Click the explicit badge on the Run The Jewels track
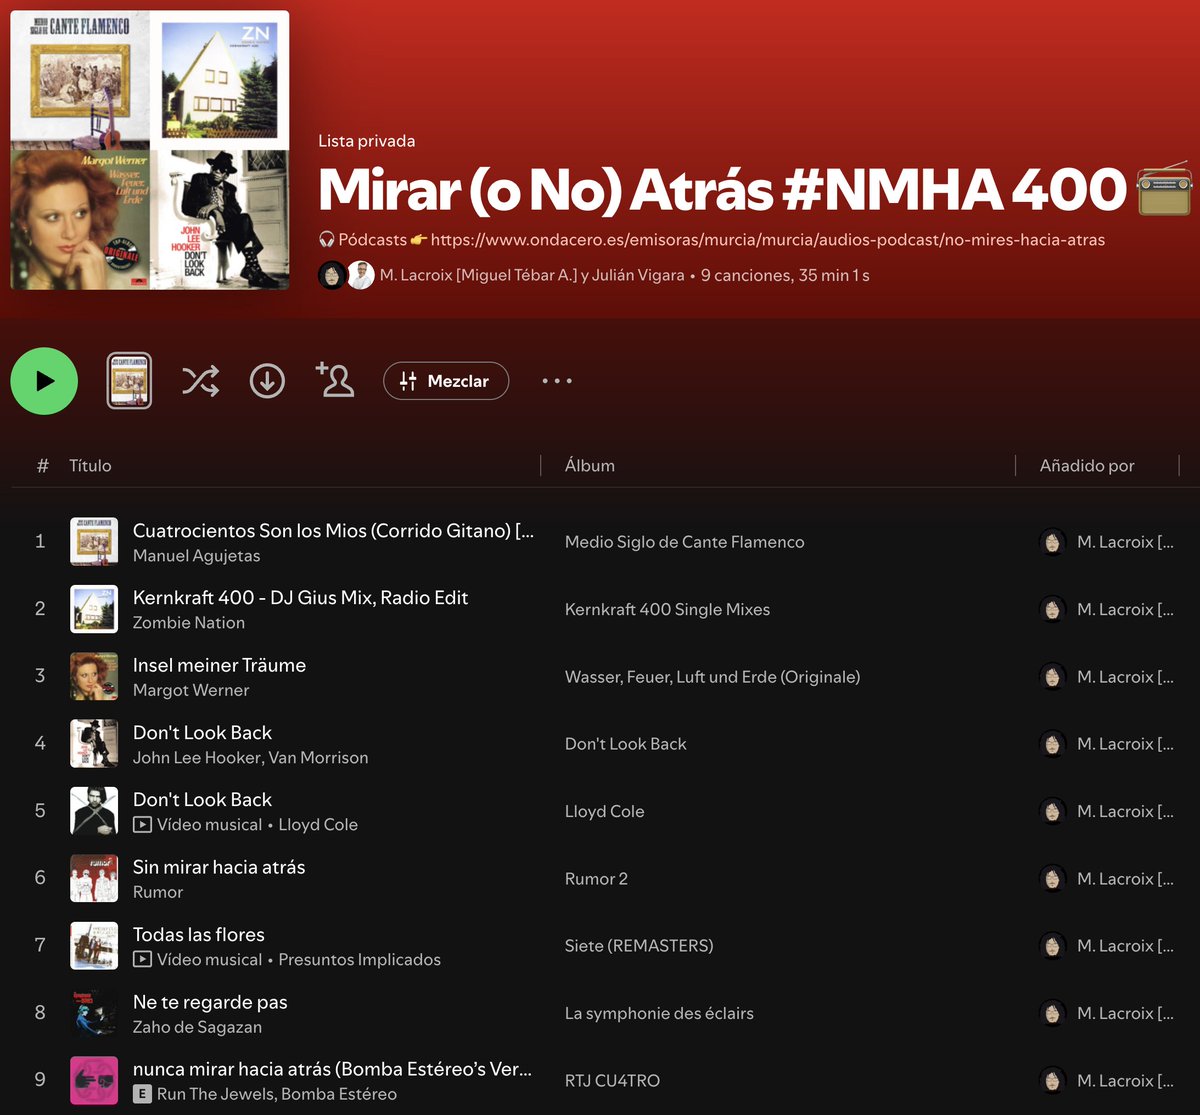 (x=144, y=1094)
